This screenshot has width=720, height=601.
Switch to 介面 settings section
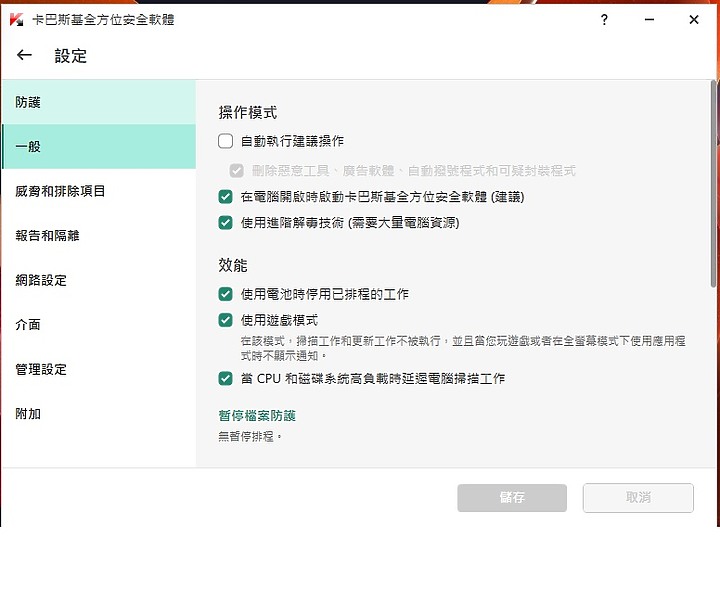point(99,325)
